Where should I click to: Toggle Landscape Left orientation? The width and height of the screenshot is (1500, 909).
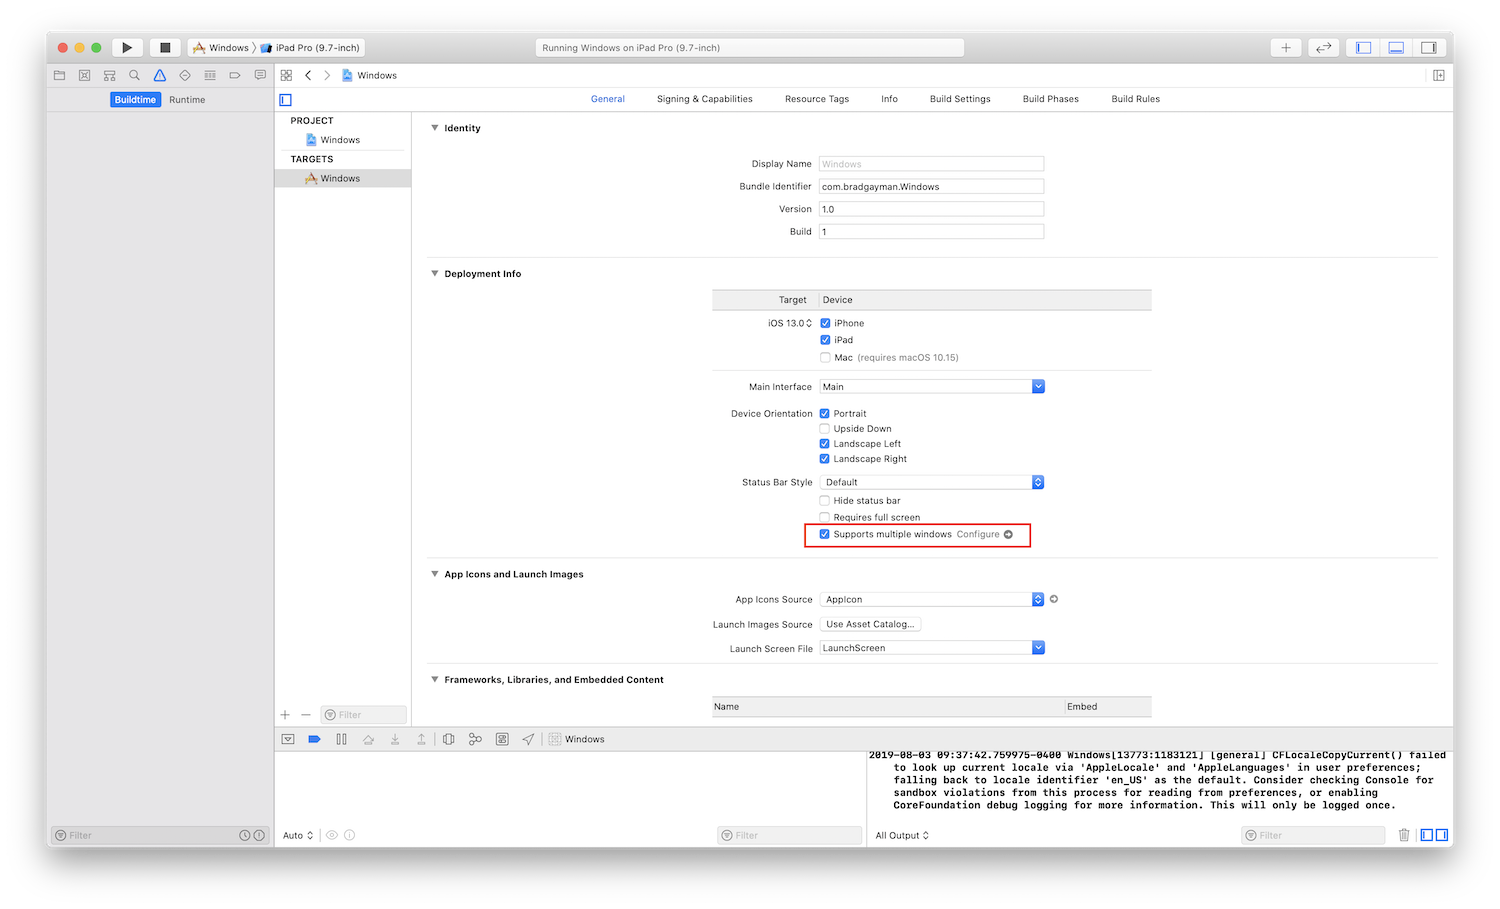[x=825, y=444]
